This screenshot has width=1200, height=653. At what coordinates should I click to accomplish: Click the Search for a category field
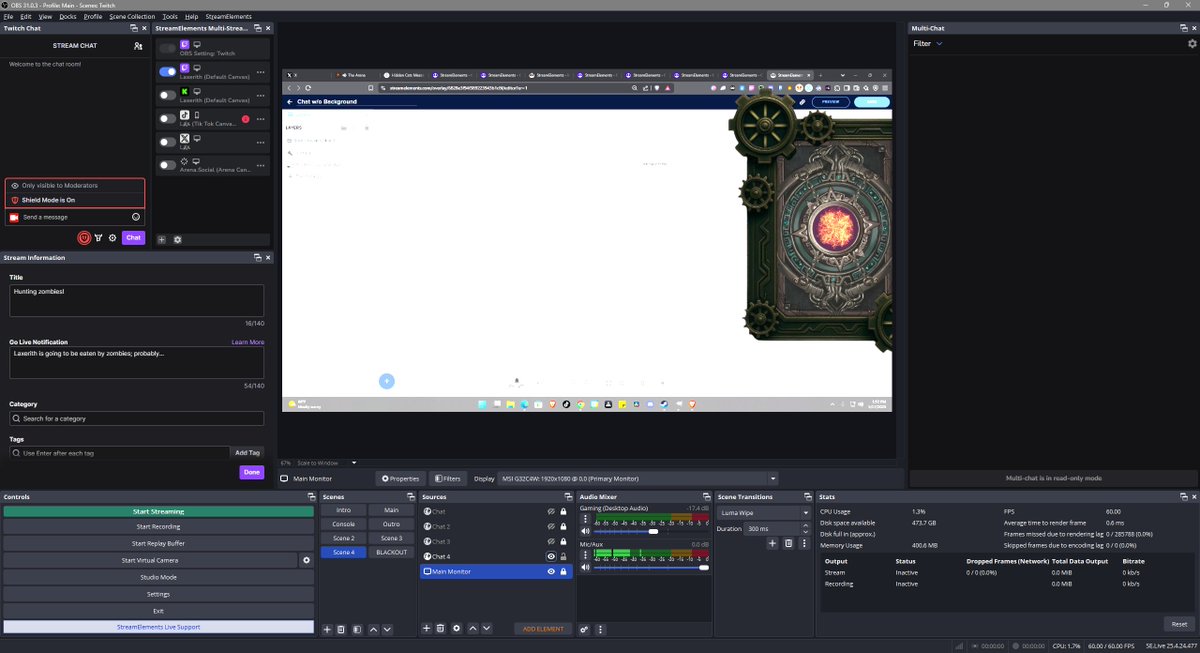[137, 418]
